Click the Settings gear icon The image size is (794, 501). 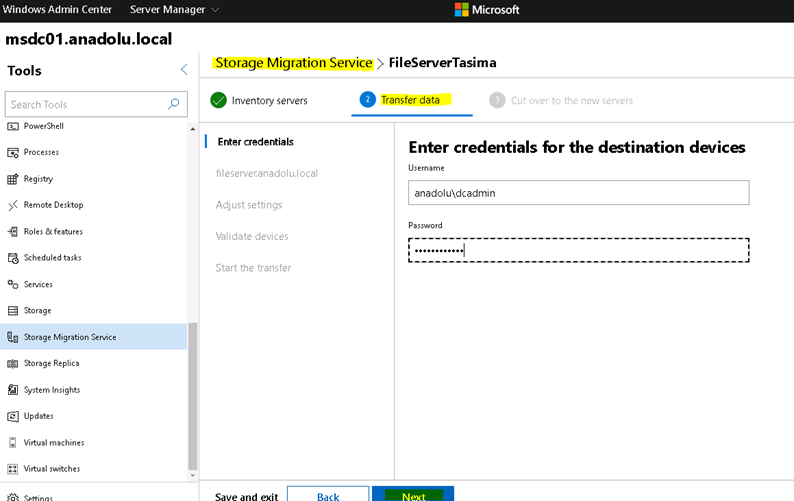[x=13, y=497]
